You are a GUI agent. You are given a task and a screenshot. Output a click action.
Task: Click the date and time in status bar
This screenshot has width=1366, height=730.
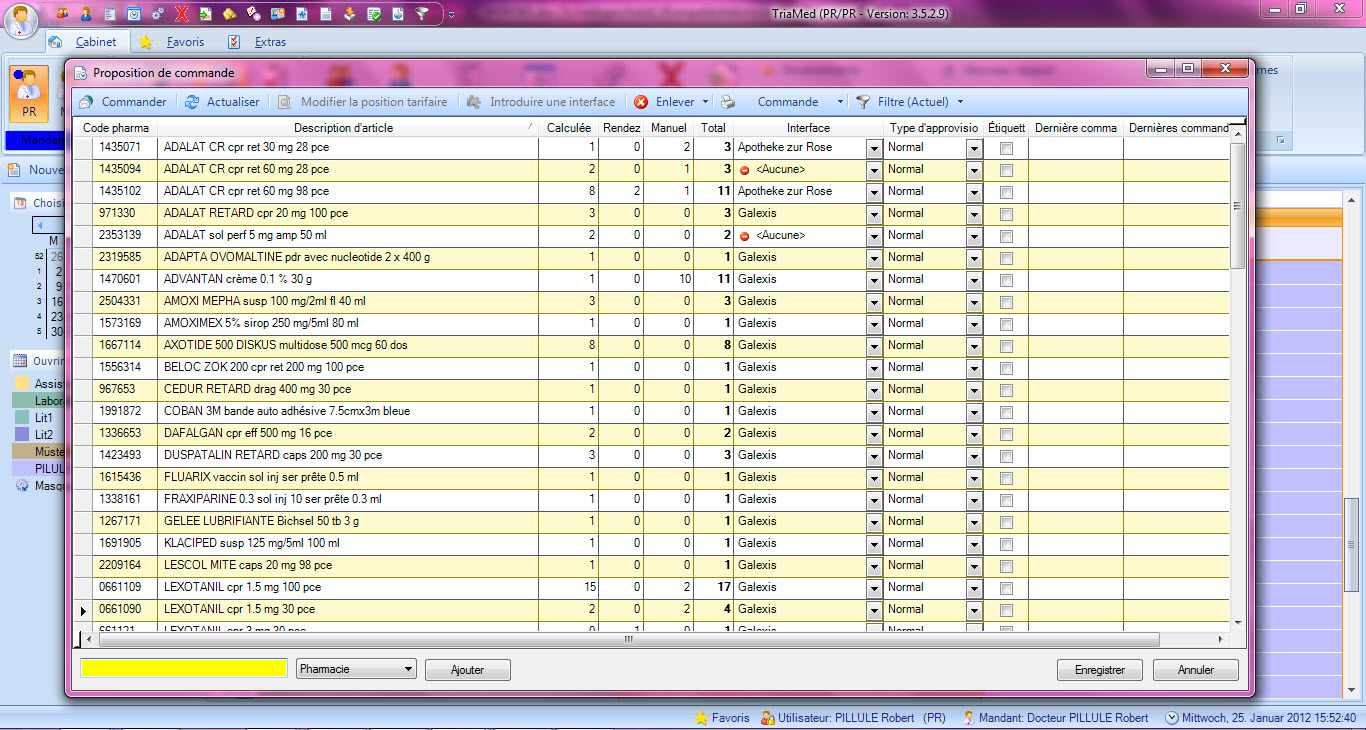click(x=1261, y=718)
